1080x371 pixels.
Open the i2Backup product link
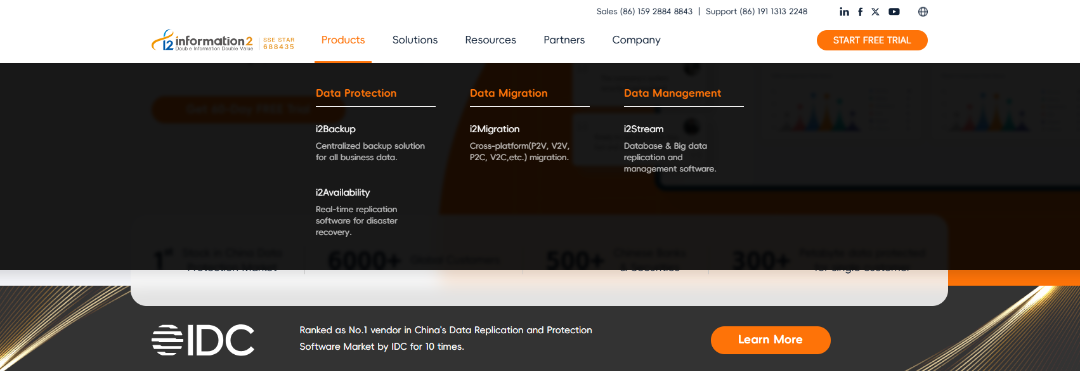[335, 129]
